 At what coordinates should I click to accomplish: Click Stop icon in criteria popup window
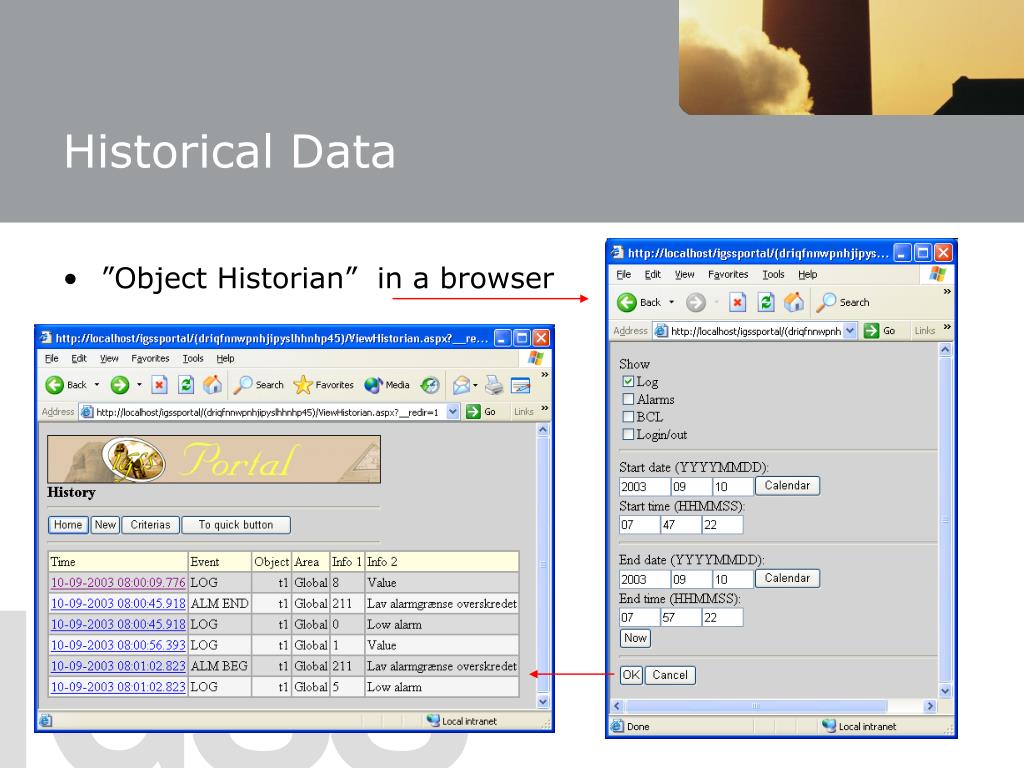click(737, 302)
